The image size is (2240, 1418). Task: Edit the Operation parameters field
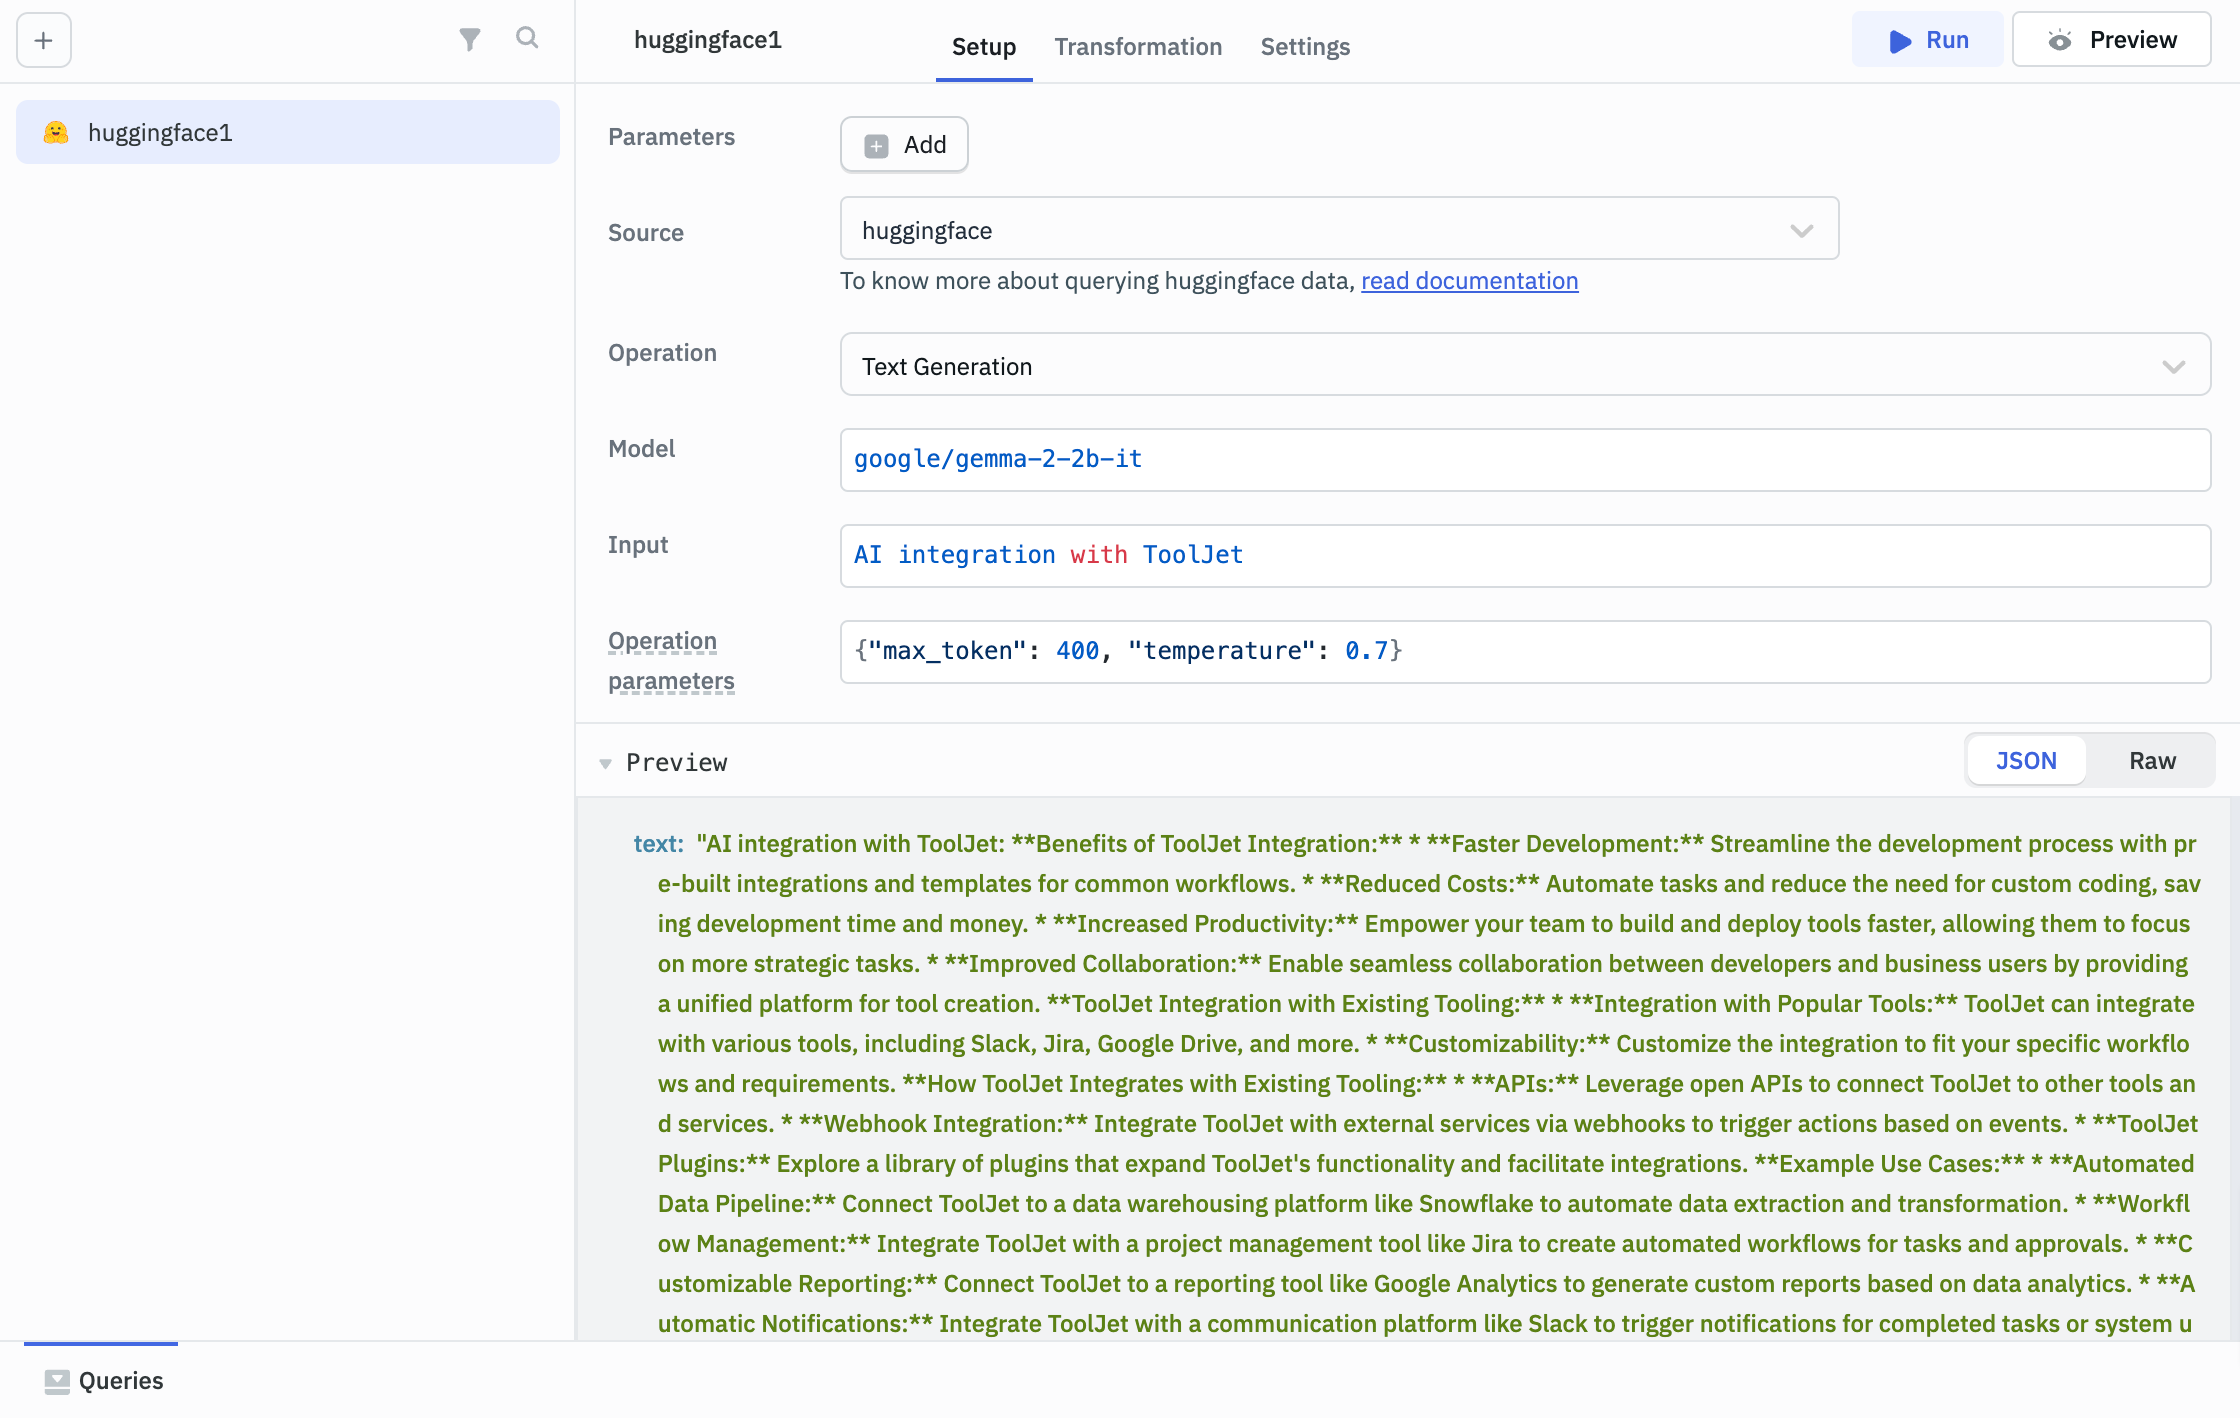point(1525,652)
